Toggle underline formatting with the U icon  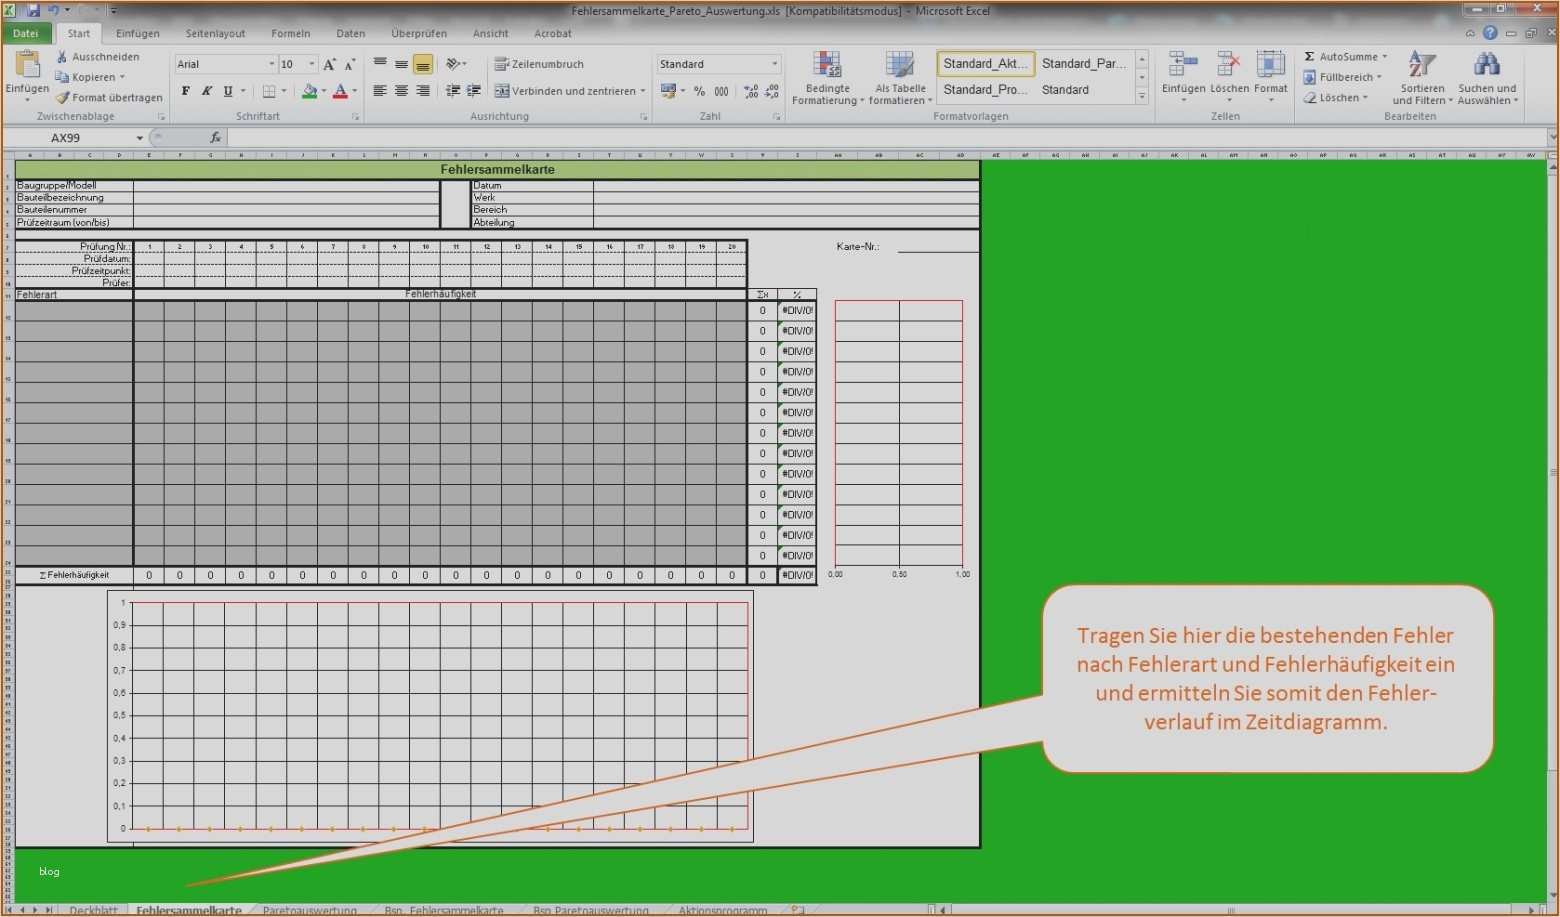226,90
